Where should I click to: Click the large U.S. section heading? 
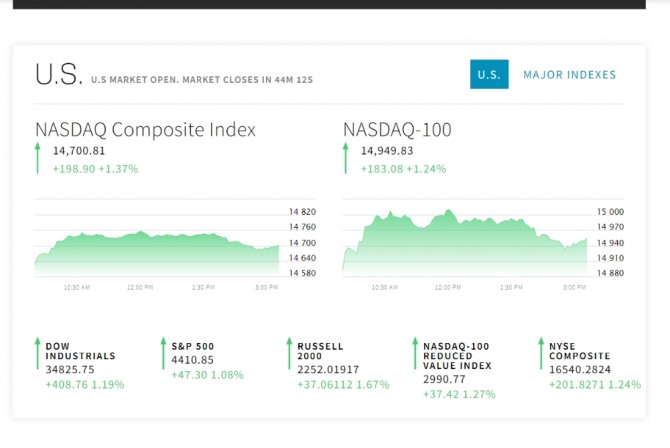coord(56,74)
